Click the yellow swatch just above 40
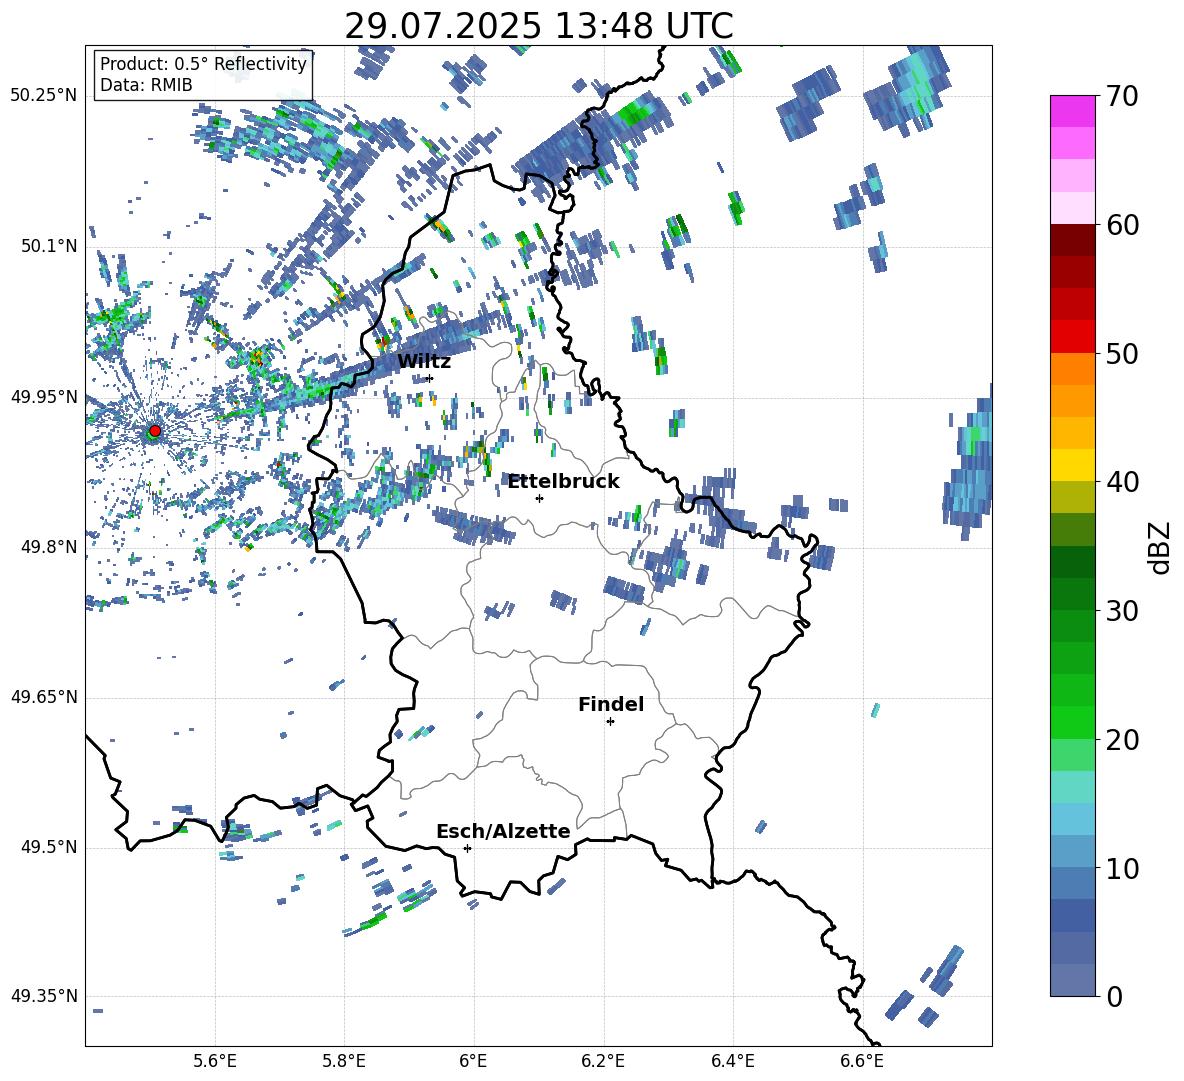The image size is (1184, 1081). click(1072, 465)
